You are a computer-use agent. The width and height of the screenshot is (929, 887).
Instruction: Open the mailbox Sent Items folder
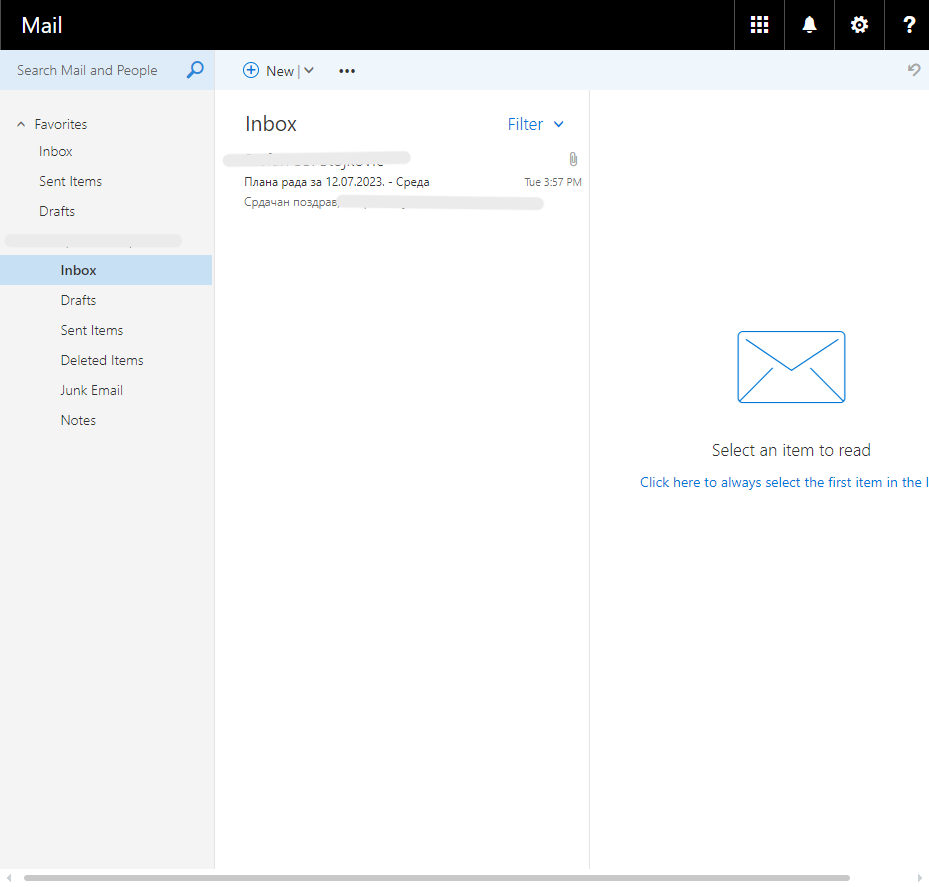click(x=92, y=331)
